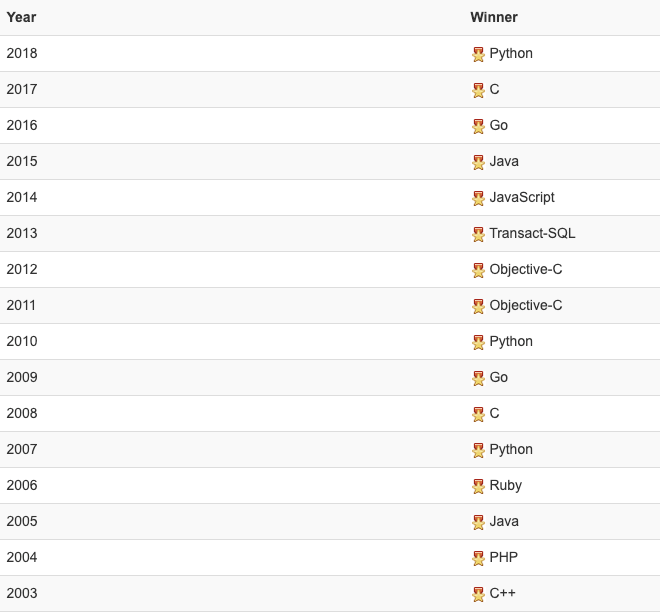660x615 pixels.
Task: Click the medal icon in the 2012 row
Action: pos(478,270)
